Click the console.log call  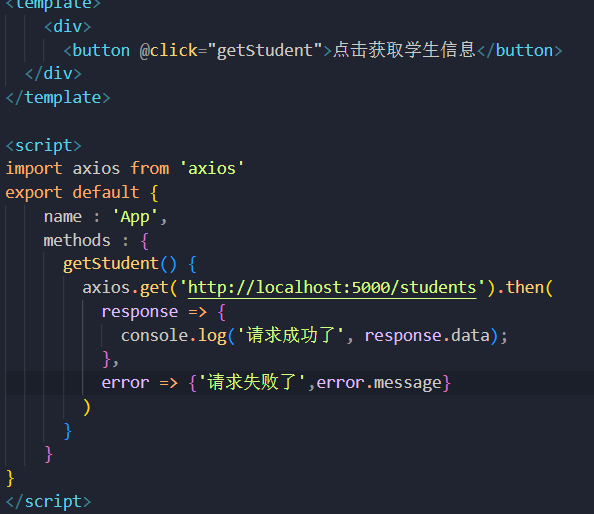pyautogui.click(x=174, y=336)
